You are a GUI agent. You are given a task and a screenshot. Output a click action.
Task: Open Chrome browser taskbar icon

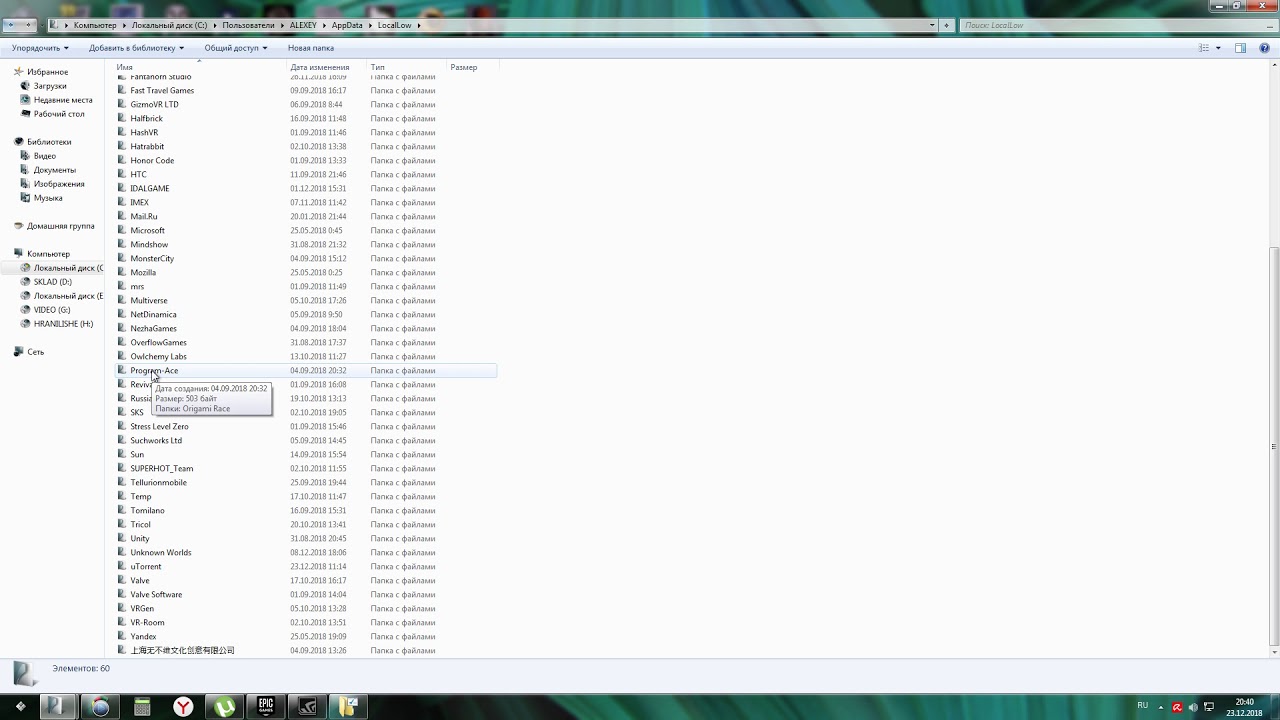tap(100, 706)
